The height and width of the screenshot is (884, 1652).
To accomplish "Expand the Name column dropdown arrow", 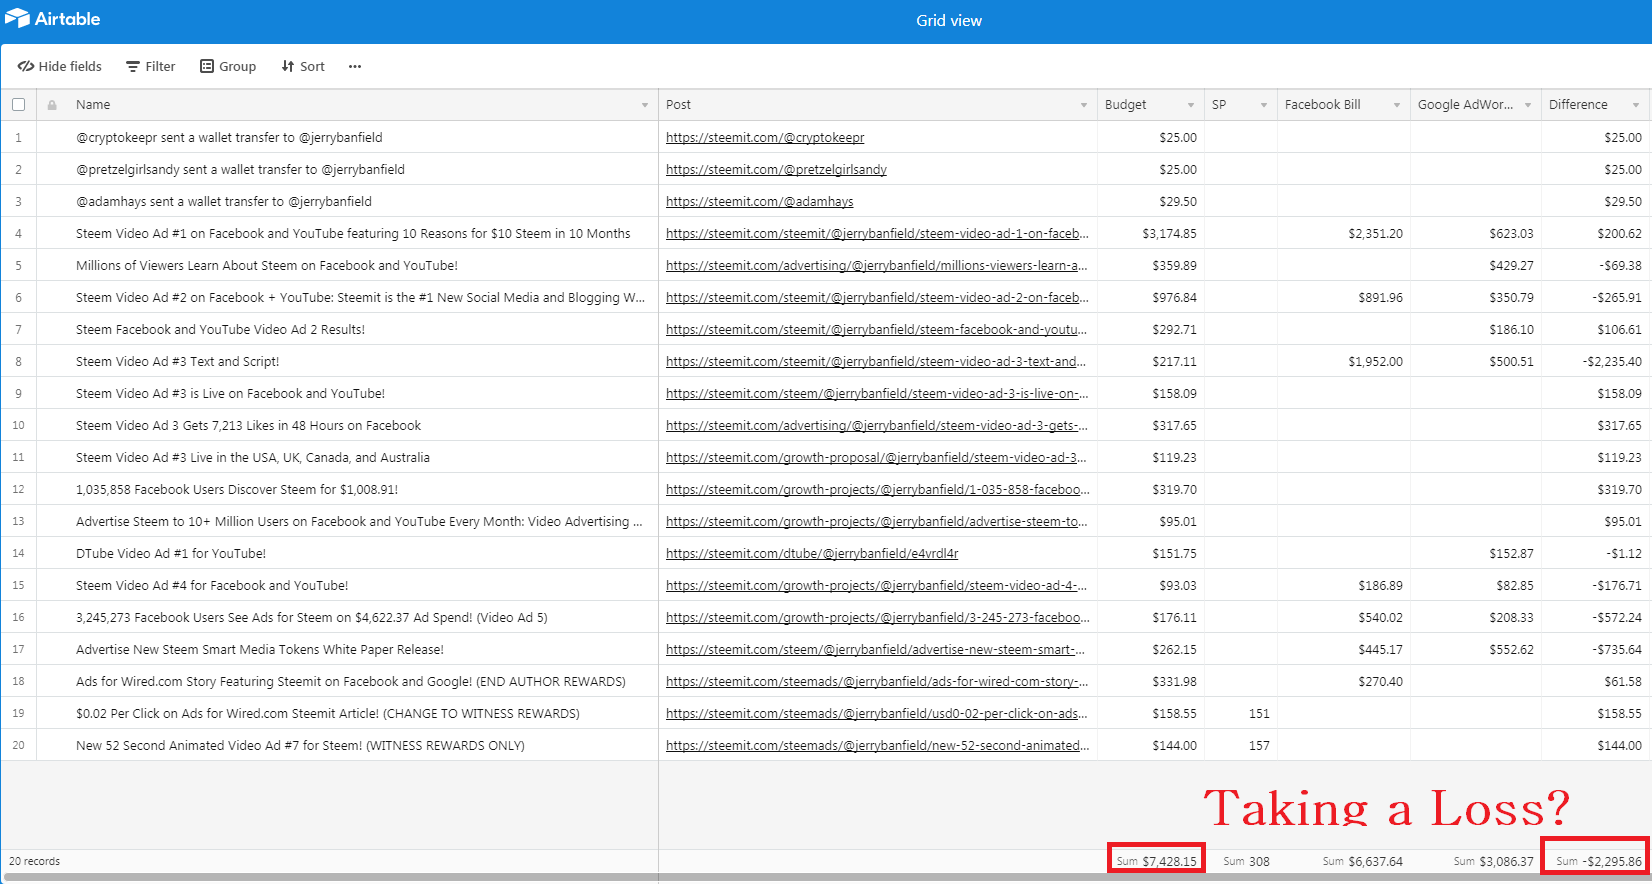I will pos(645,105).
